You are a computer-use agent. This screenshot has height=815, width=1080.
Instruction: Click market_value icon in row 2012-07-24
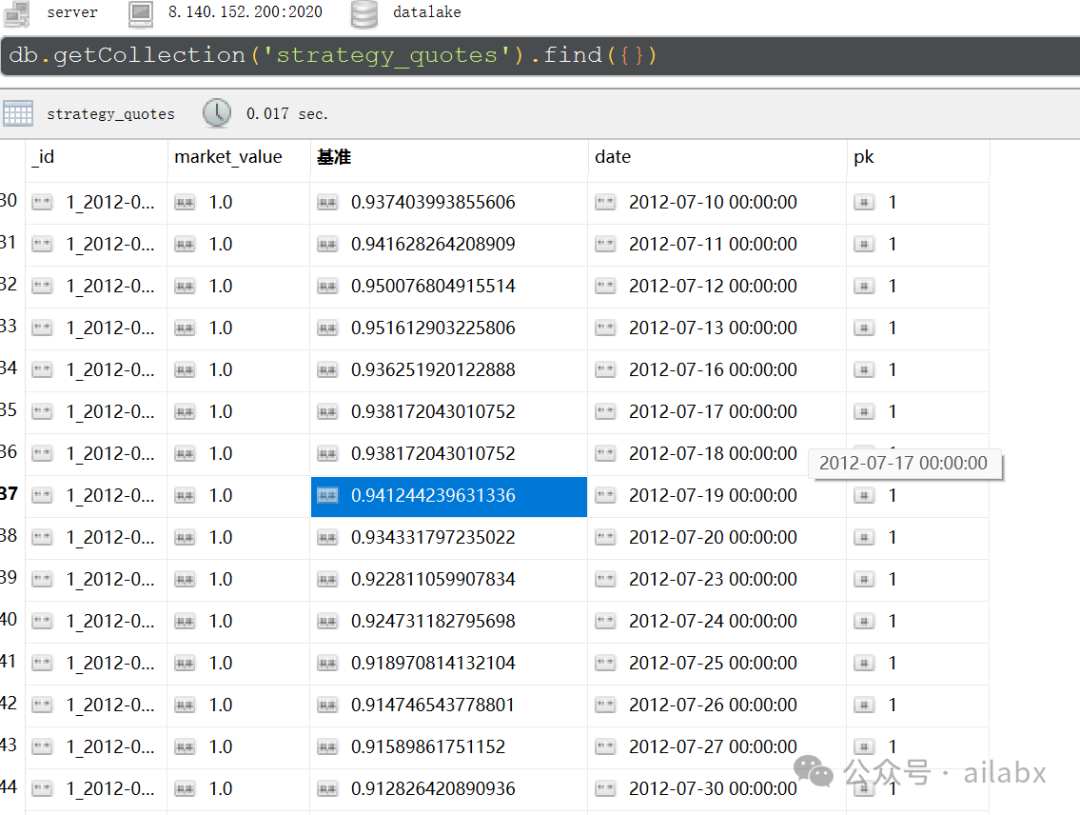185,621
